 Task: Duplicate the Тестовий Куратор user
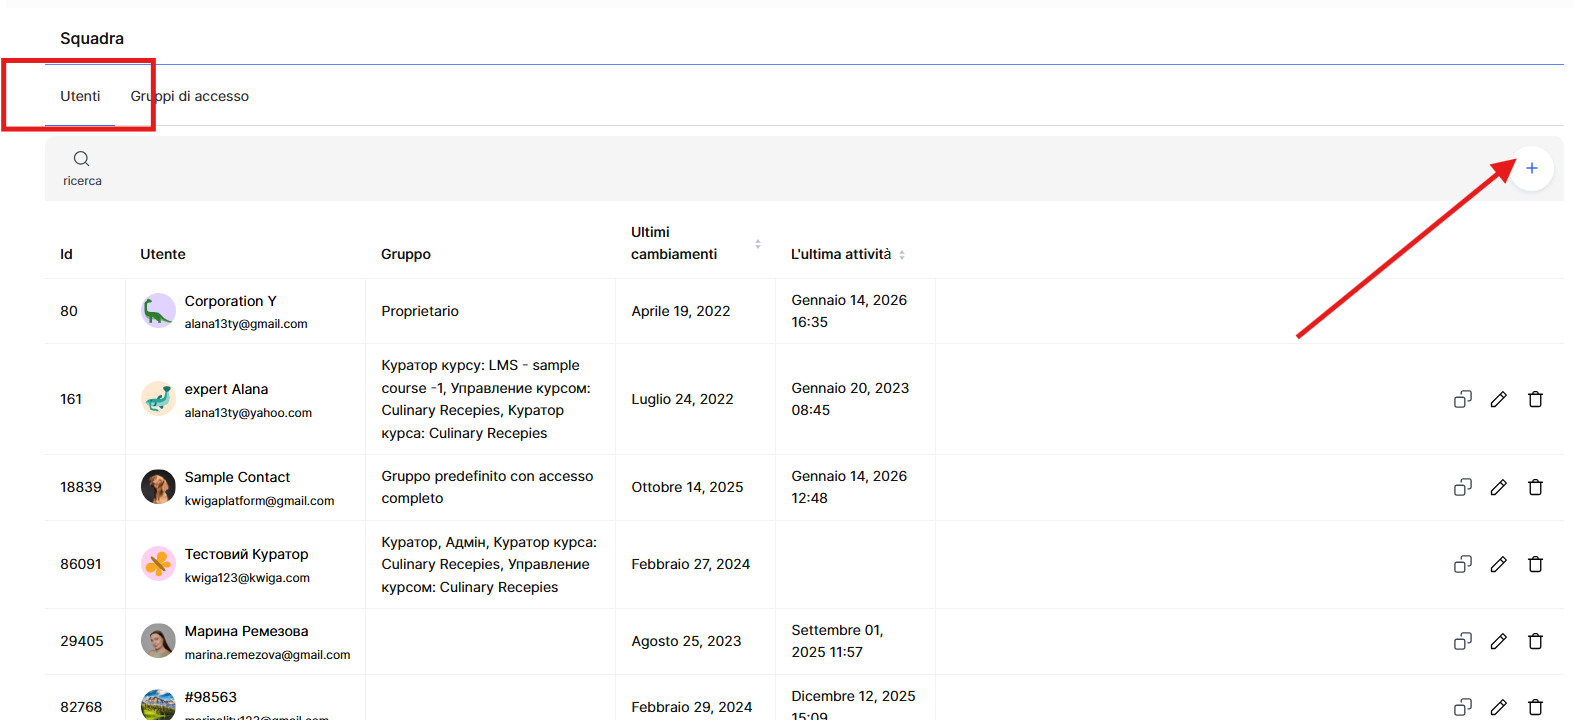[1462, 564]
